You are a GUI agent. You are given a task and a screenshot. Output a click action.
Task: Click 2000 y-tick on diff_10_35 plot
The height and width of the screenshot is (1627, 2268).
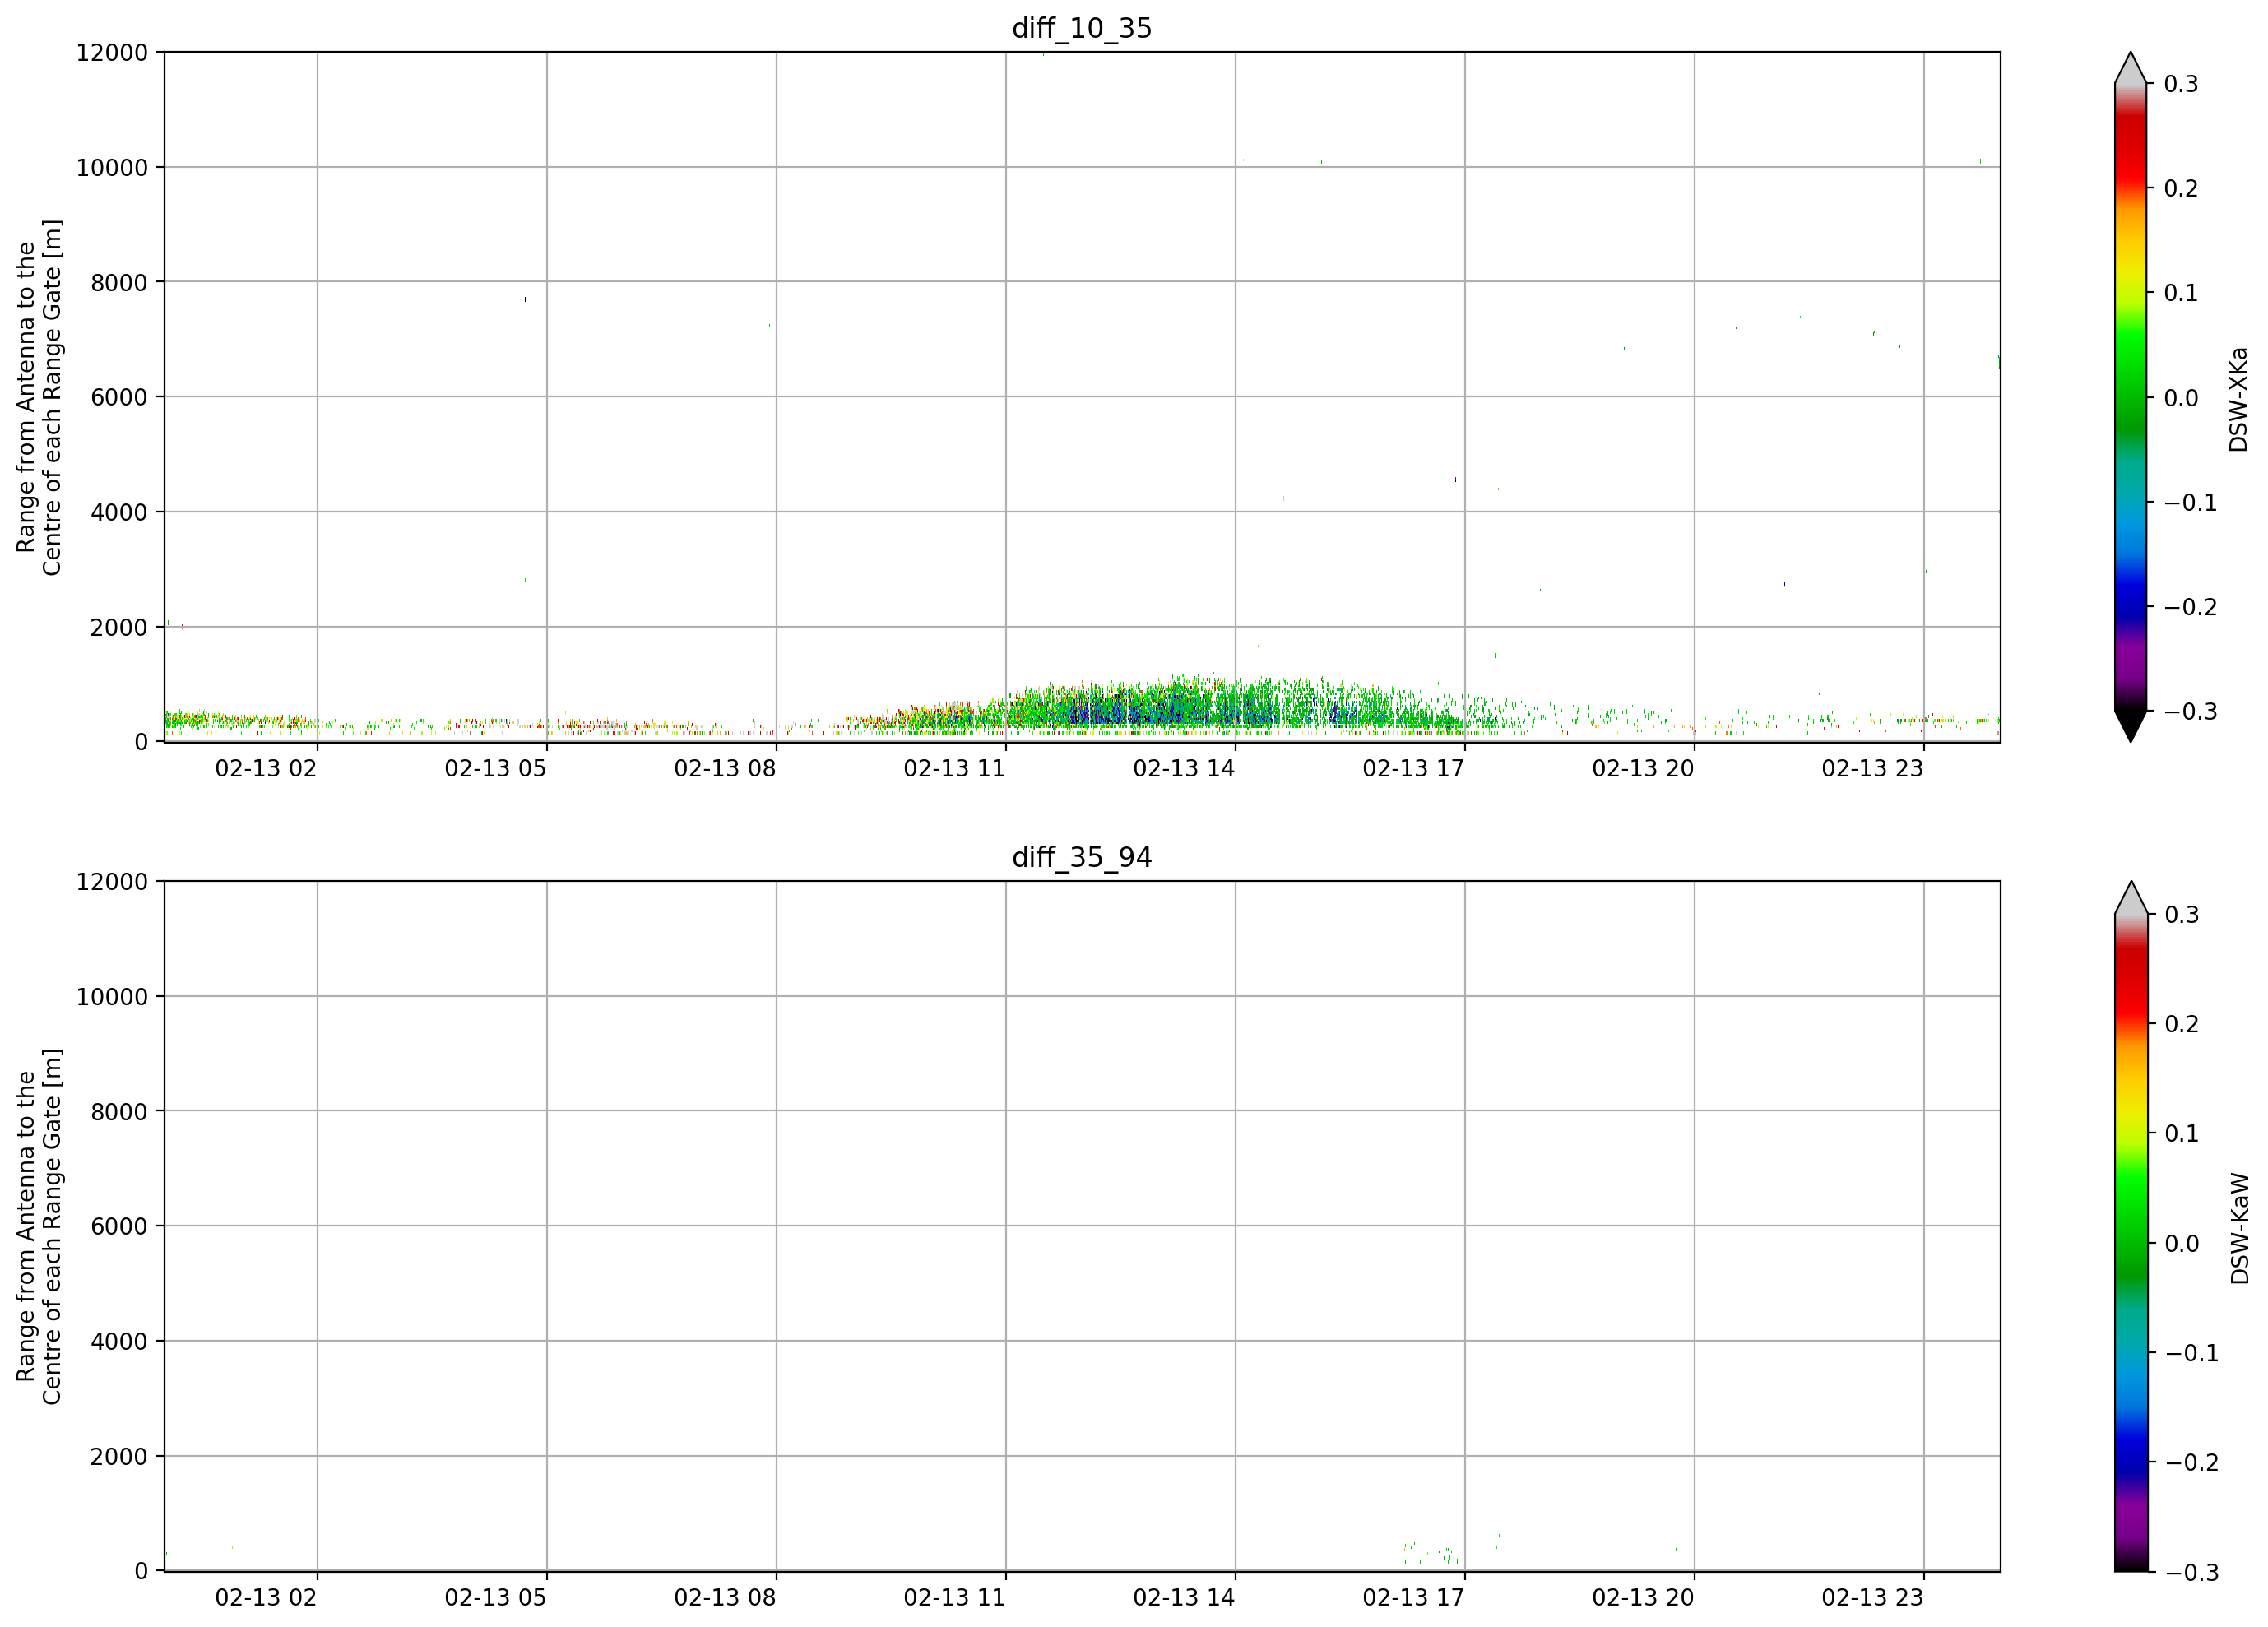click(119, 627)
